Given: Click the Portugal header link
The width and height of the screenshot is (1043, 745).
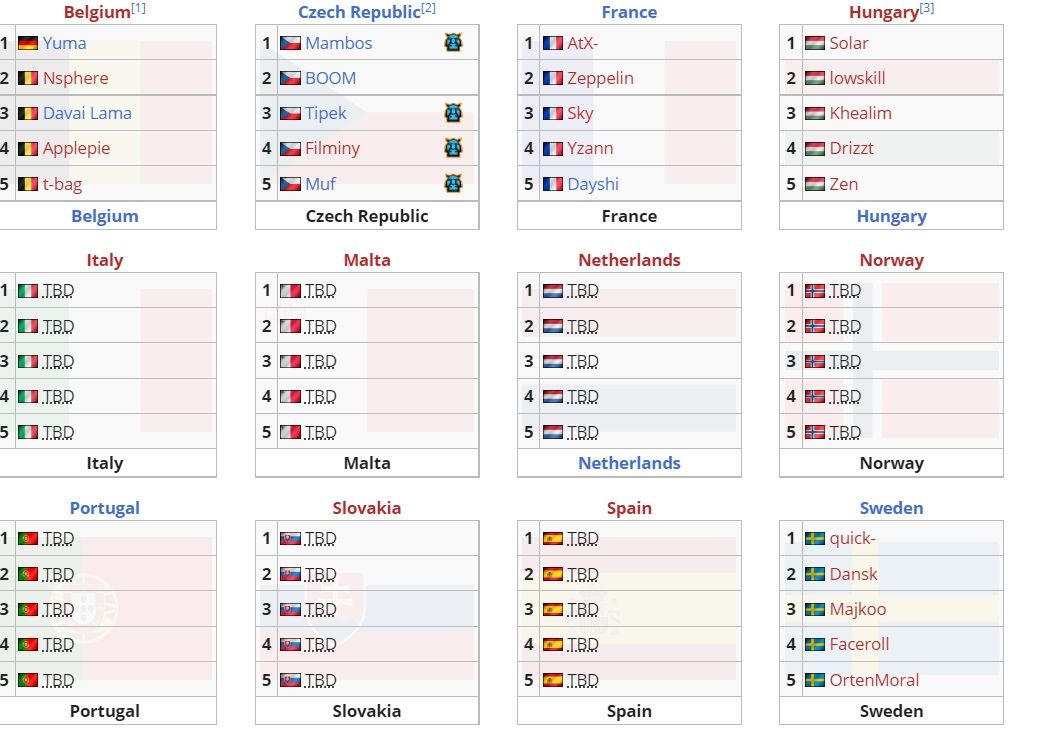Looking at the screenshot, I should click(x=104, y=508).
